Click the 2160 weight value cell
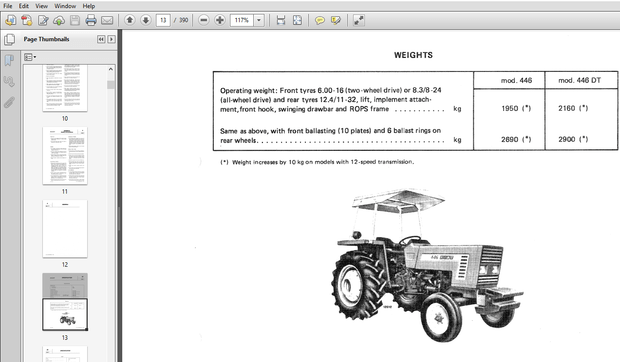Image resolution: width=620 pixels, height=362 pixels. 573,108
